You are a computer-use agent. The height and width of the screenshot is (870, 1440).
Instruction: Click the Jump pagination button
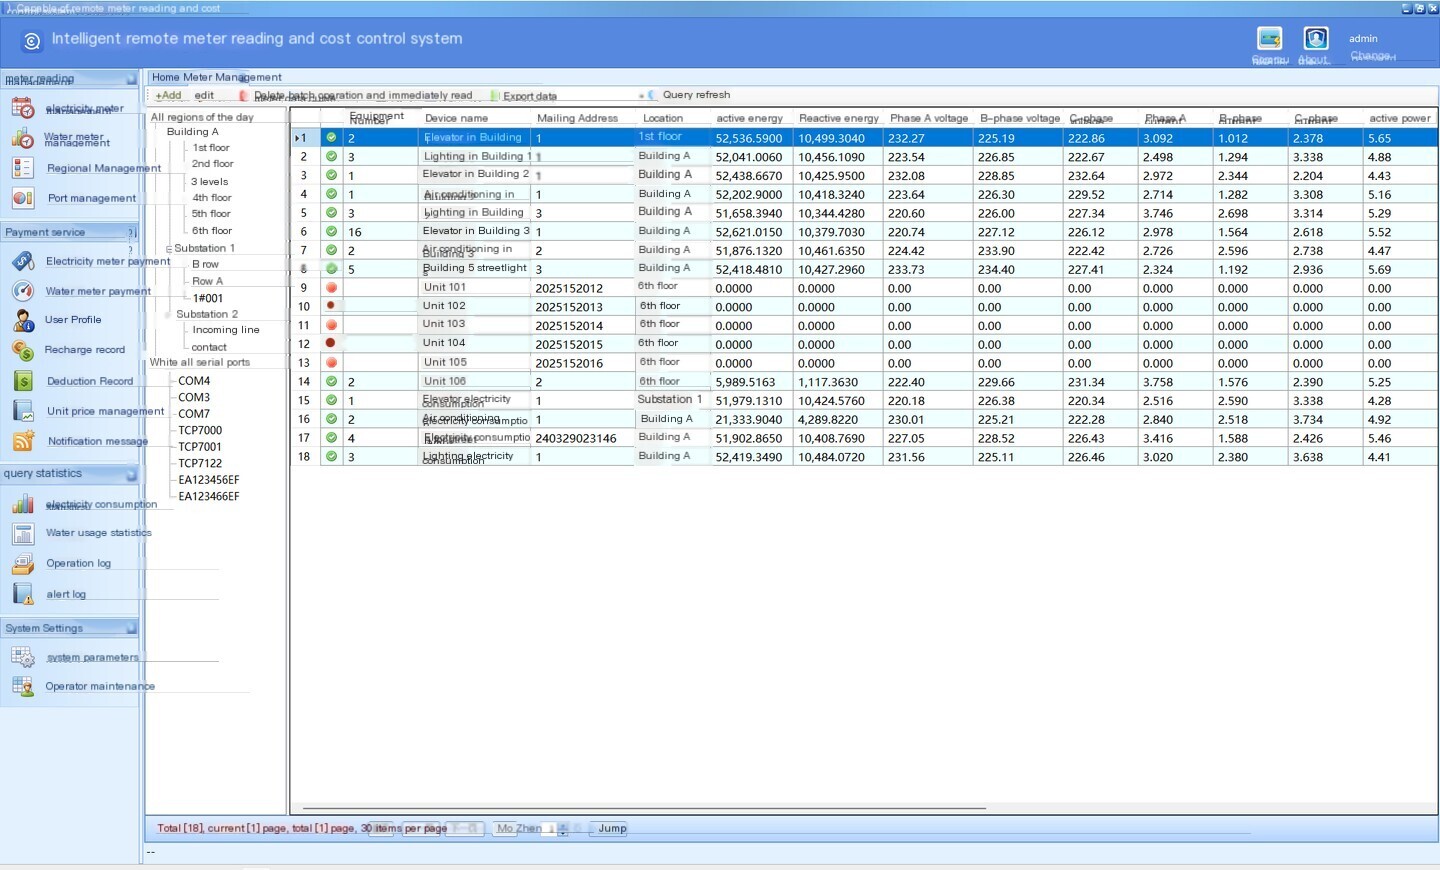pos(612,828)
